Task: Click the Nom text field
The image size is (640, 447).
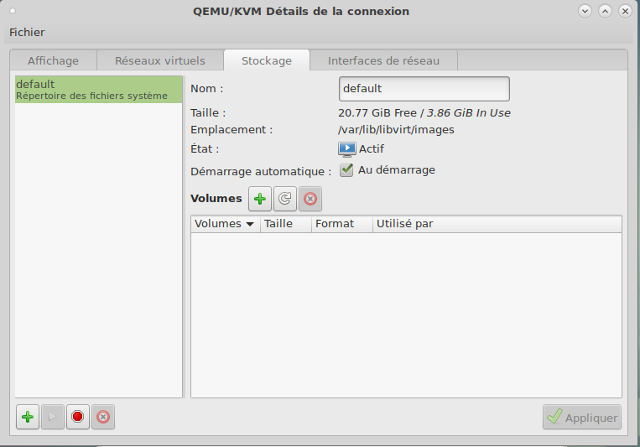Action: coord(424,89)
